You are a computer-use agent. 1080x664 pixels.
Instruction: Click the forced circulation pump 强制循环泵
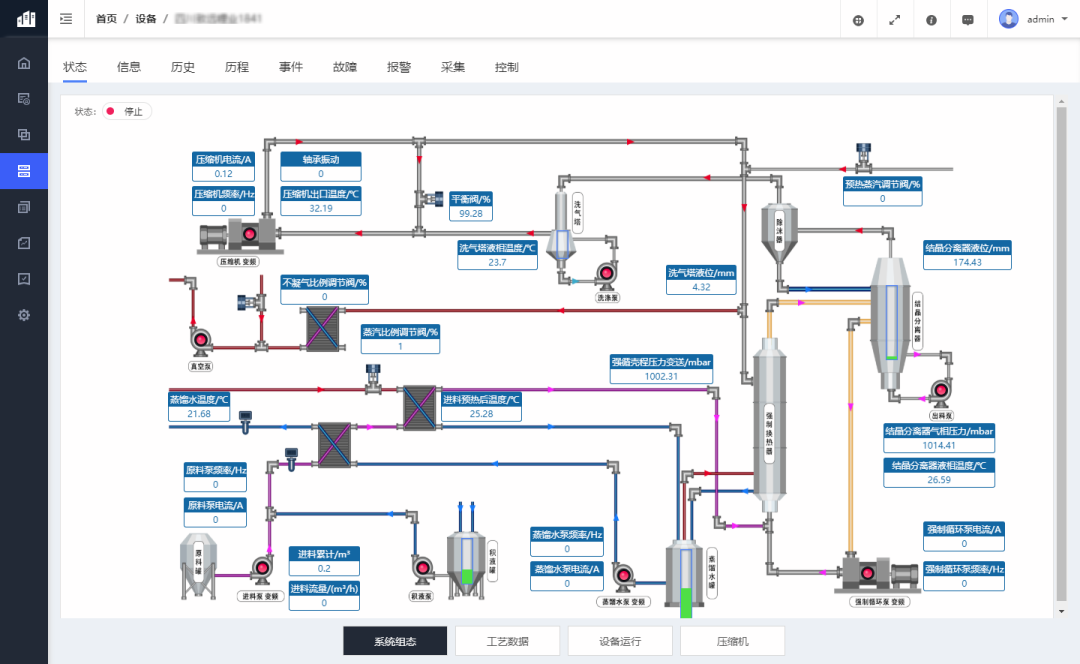pyautogui.click(x=880, y=574)
